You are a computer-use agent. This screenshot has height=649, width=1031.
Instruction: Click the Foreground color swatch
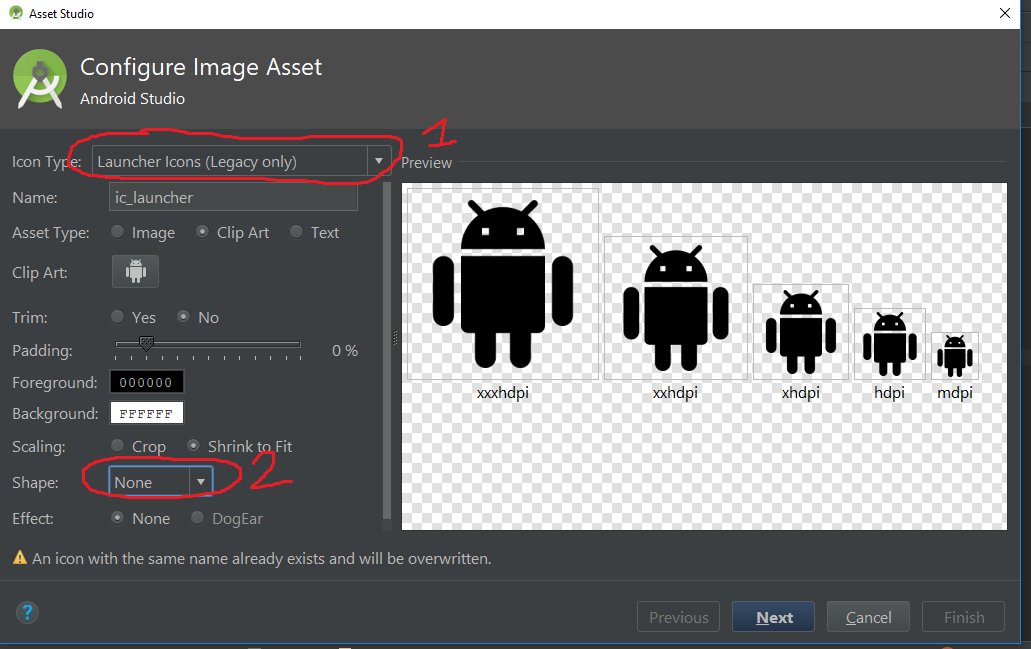pos(146,381)
